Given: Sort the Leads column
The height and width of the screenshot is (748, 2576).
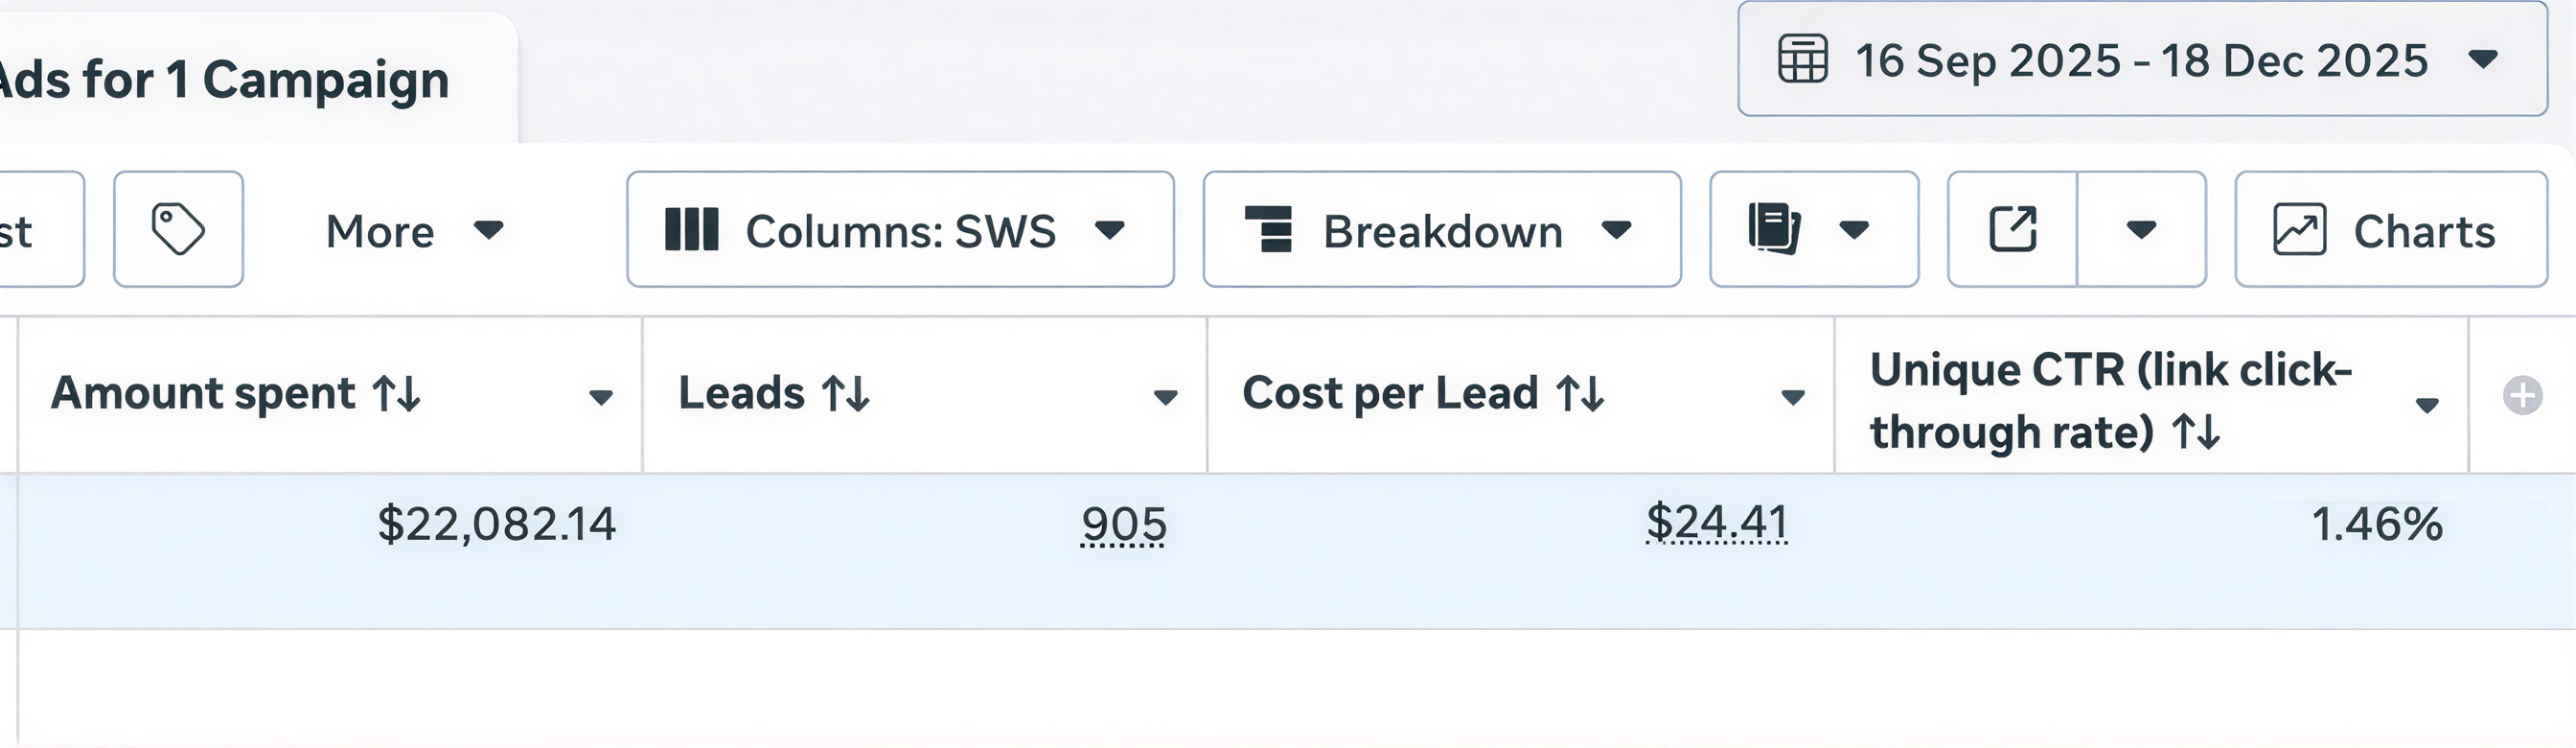Looking at the screenshot, I should point(846,394).
